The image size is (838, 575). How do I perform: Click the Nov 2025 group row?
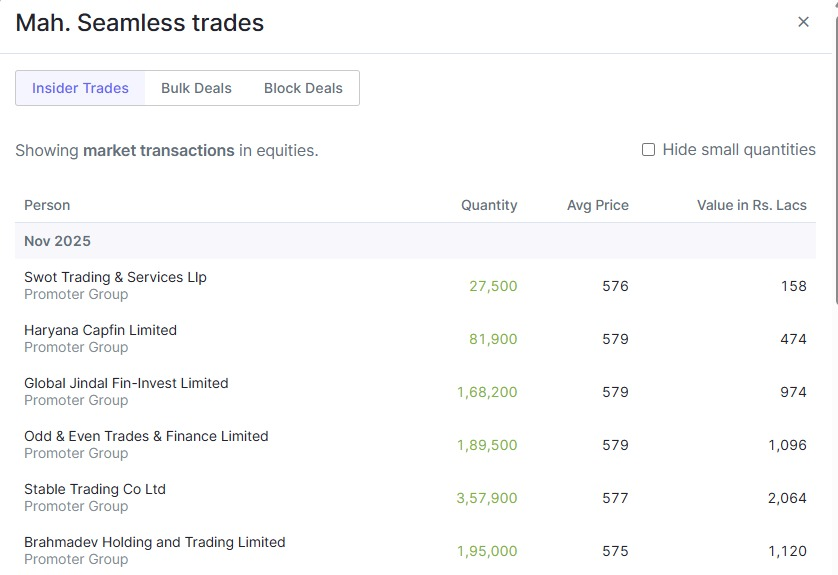[57, 241]
